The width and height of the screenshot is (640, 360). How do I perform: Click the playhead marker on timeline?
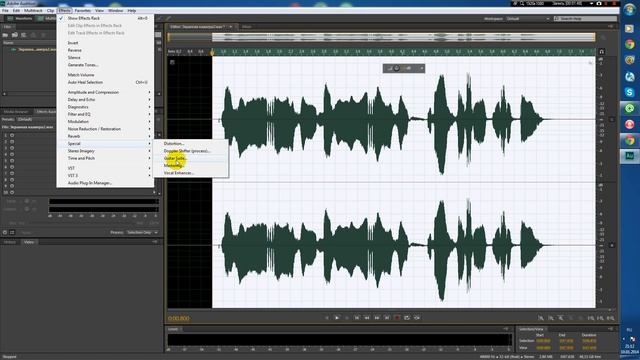click(212, 52)
